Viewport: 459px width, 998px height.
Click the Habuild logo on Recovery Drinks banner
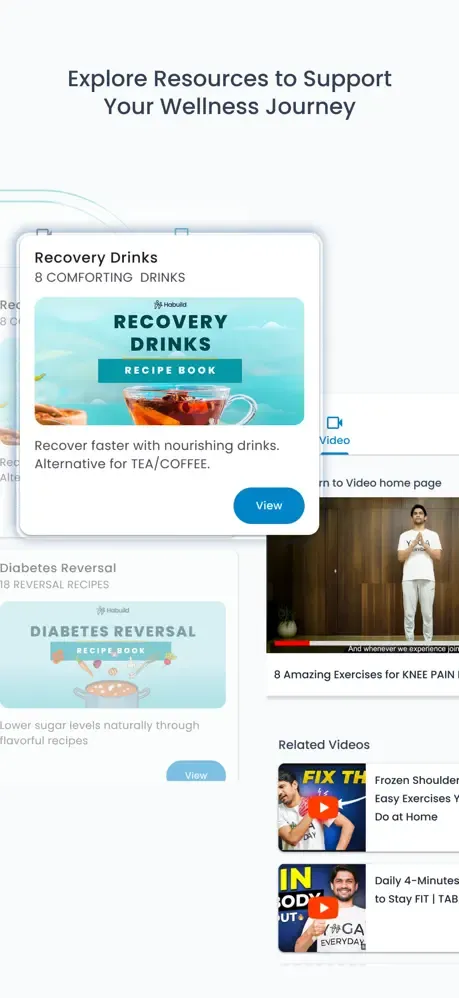pos(169,305)
